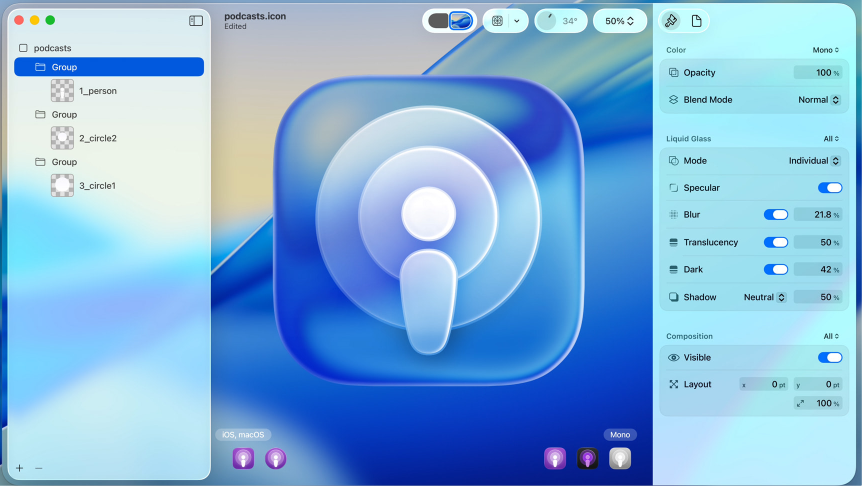This screenshot has height=486, width=862.
Task: Click the Liquid Glass Mode icon
Action: [x=673, y=161]
